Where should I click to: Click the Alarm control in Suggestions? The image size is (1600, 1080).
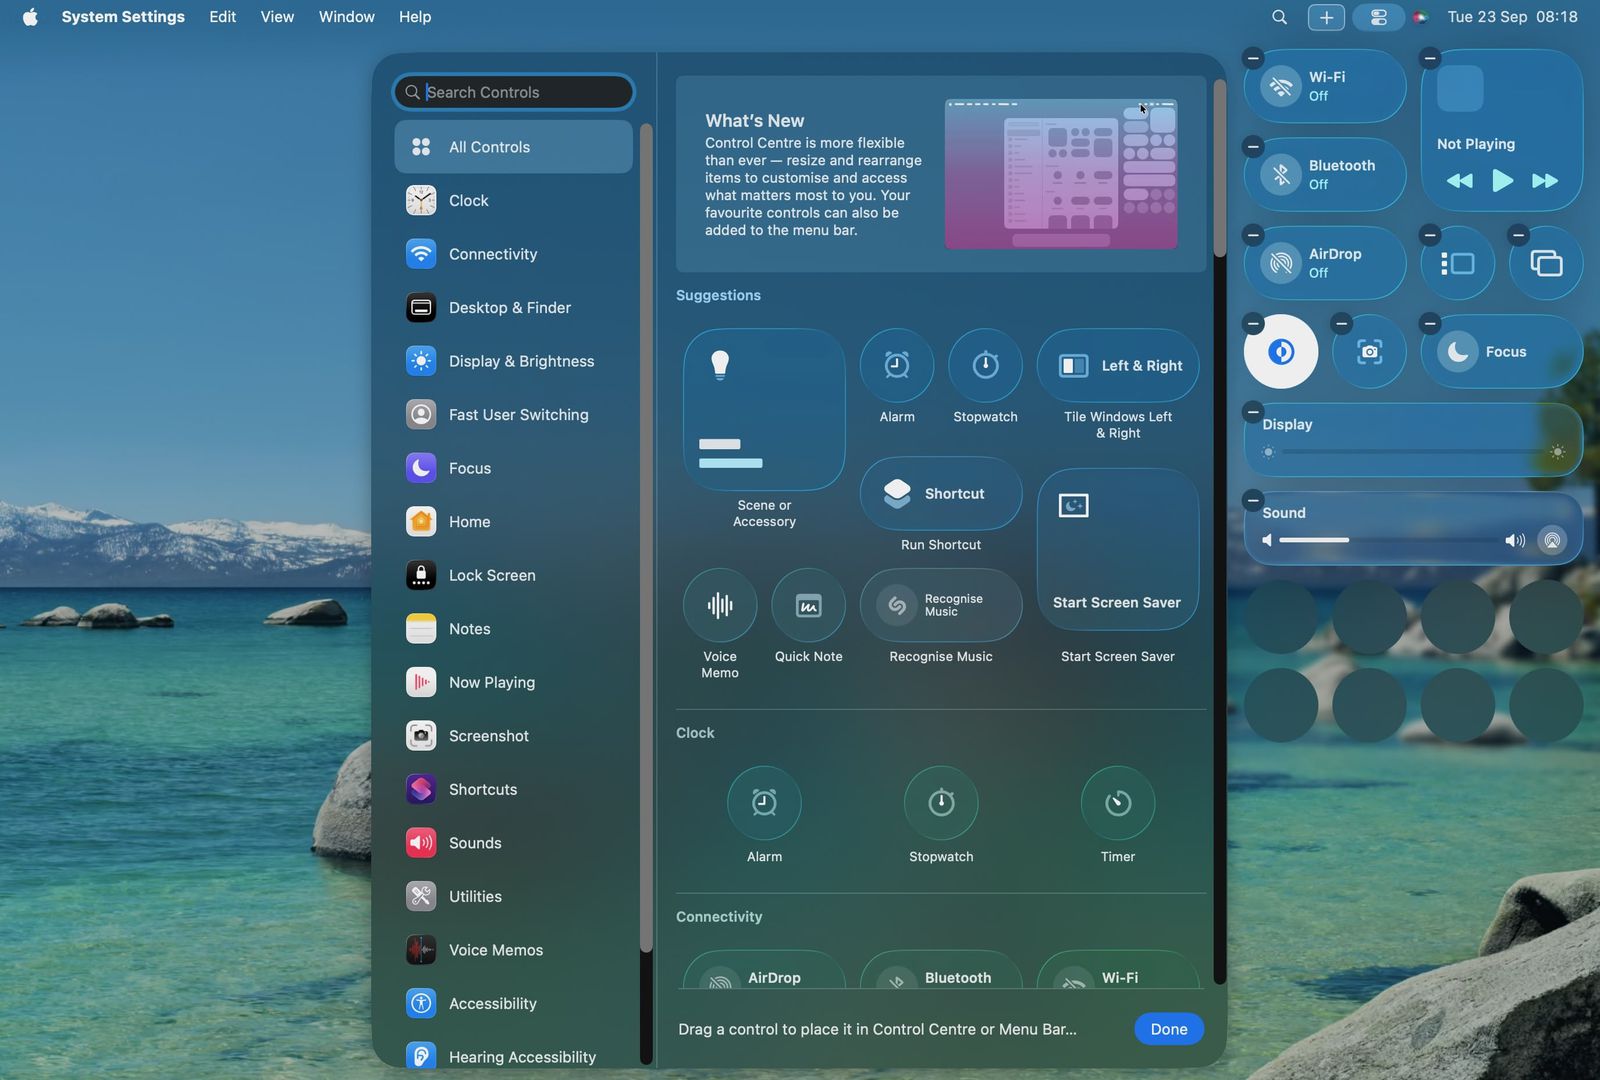click(896, 366)
